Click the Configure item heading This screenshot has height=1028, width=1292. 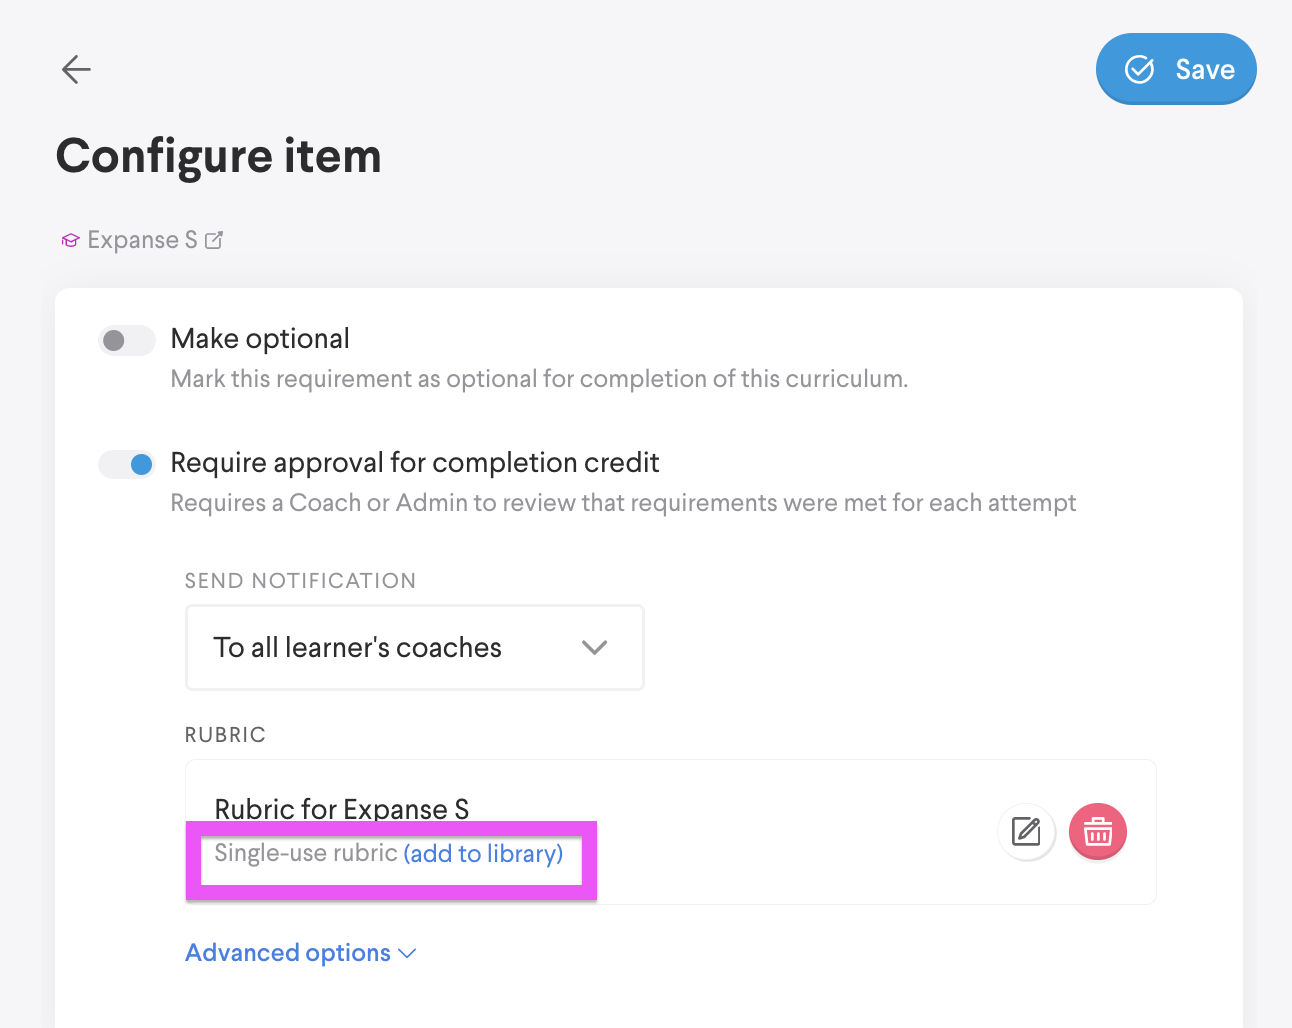[x=218, y=156]
